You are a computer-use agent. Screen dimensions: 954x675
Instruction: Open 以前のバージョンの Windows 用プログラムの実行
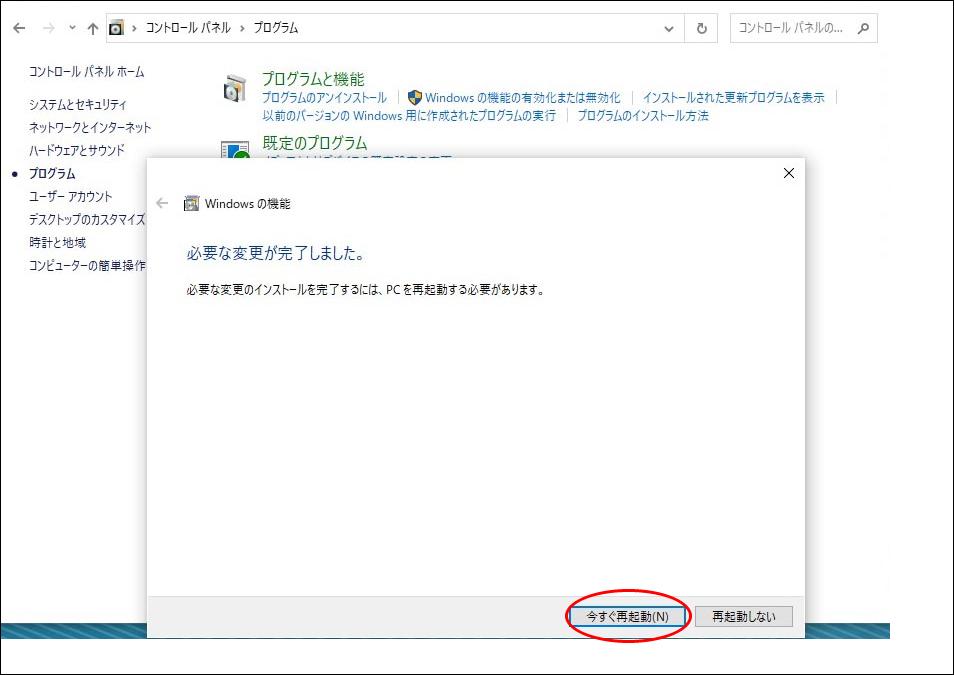408,116
